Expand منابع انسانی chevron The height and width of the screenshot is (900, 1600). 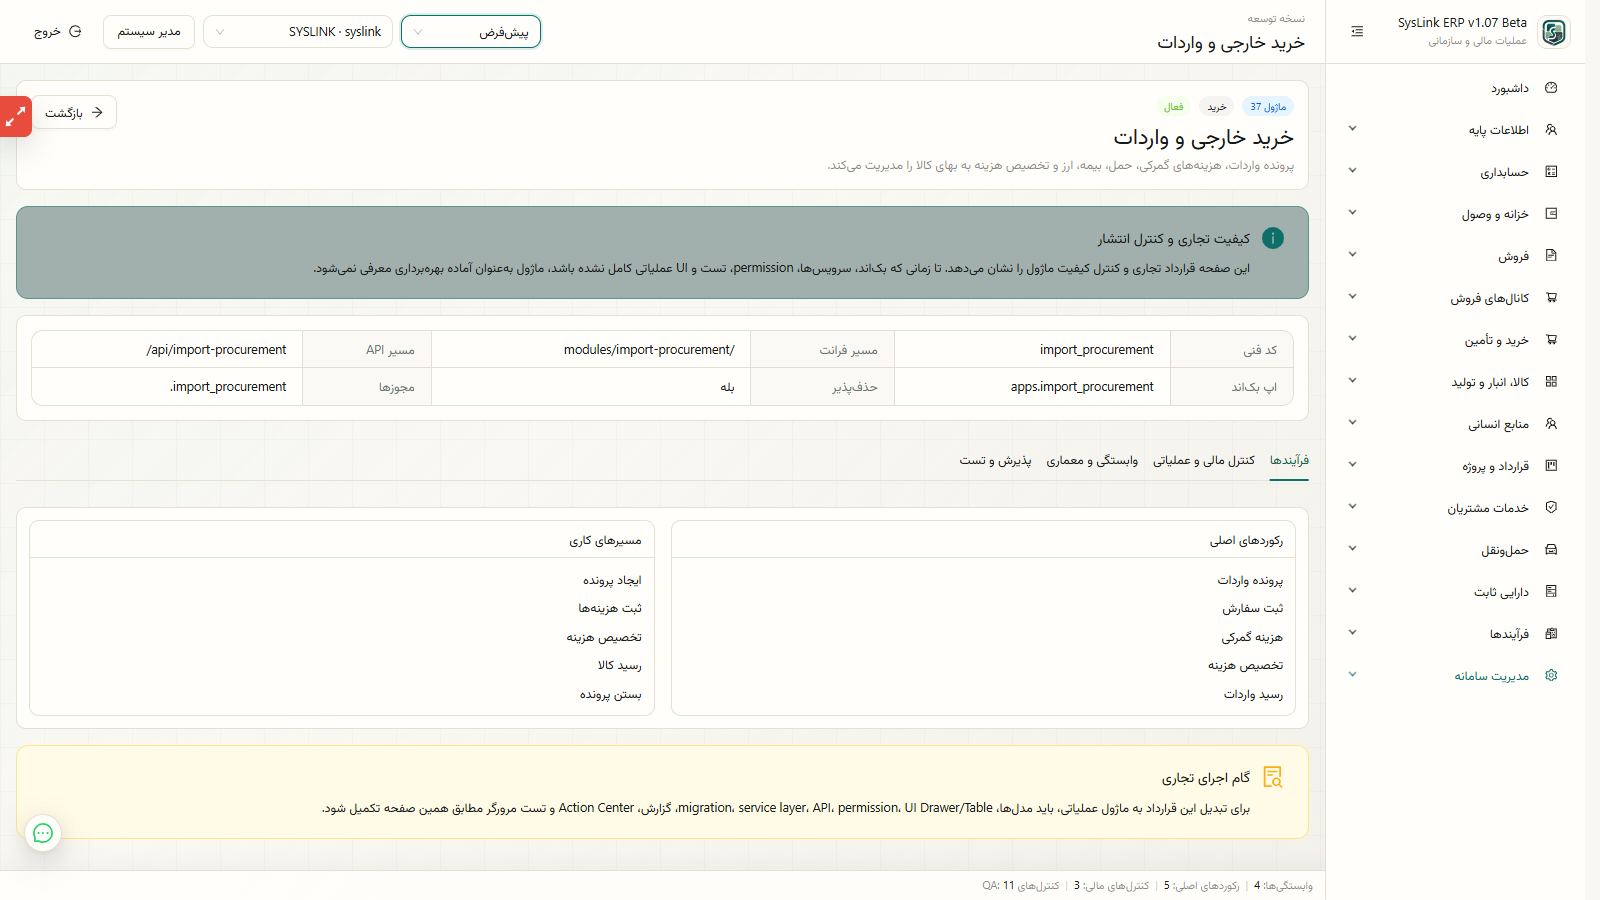[x=1352, y=423]
